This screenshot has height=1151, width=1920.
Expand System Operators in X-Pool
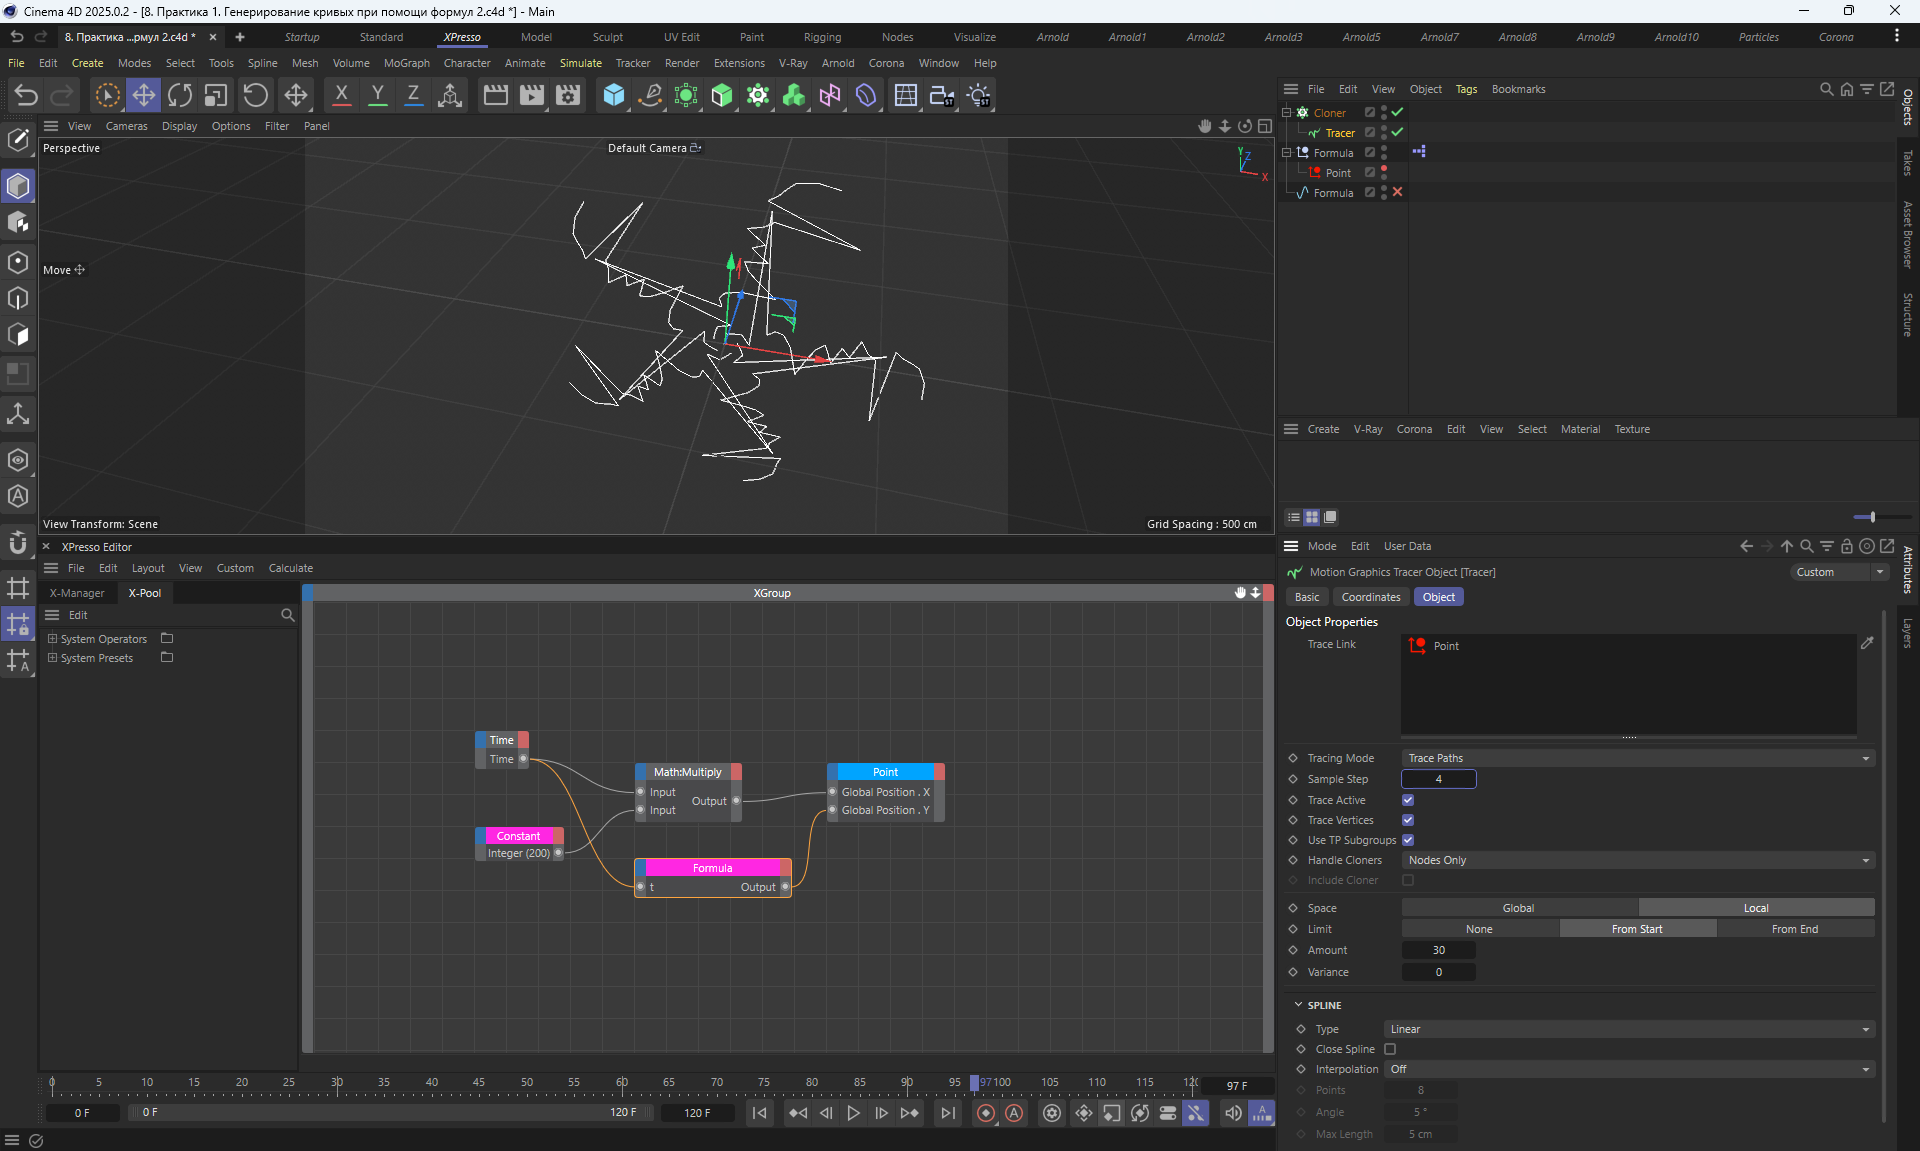(53, 638)
